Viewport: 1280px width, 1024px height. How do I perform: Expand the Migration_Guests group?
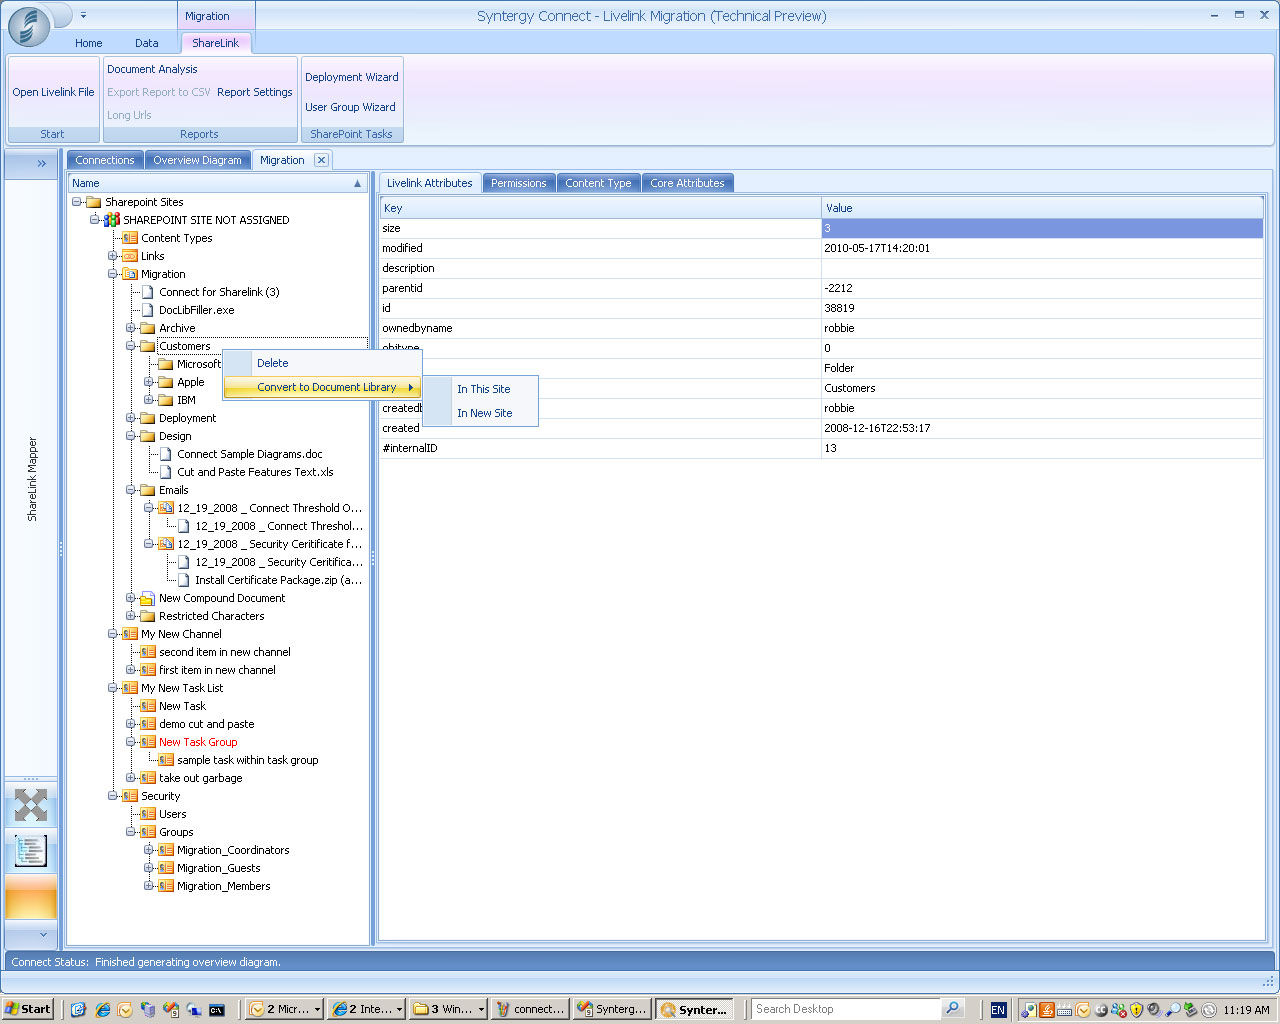149,868
